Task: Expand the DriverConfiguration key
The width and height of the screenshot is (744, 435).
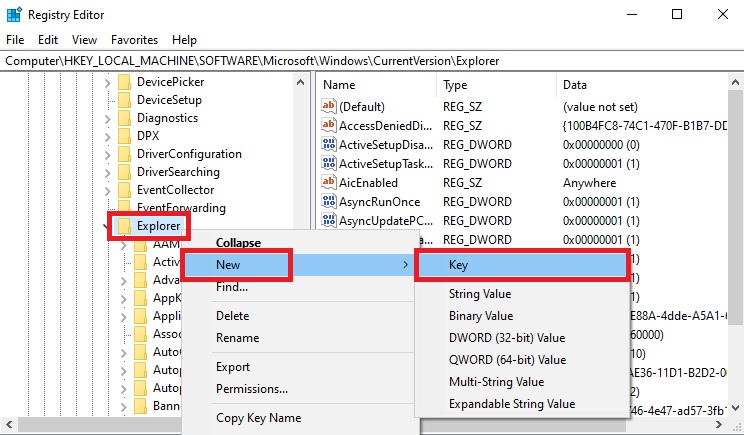Action: (x=108, y=155)
